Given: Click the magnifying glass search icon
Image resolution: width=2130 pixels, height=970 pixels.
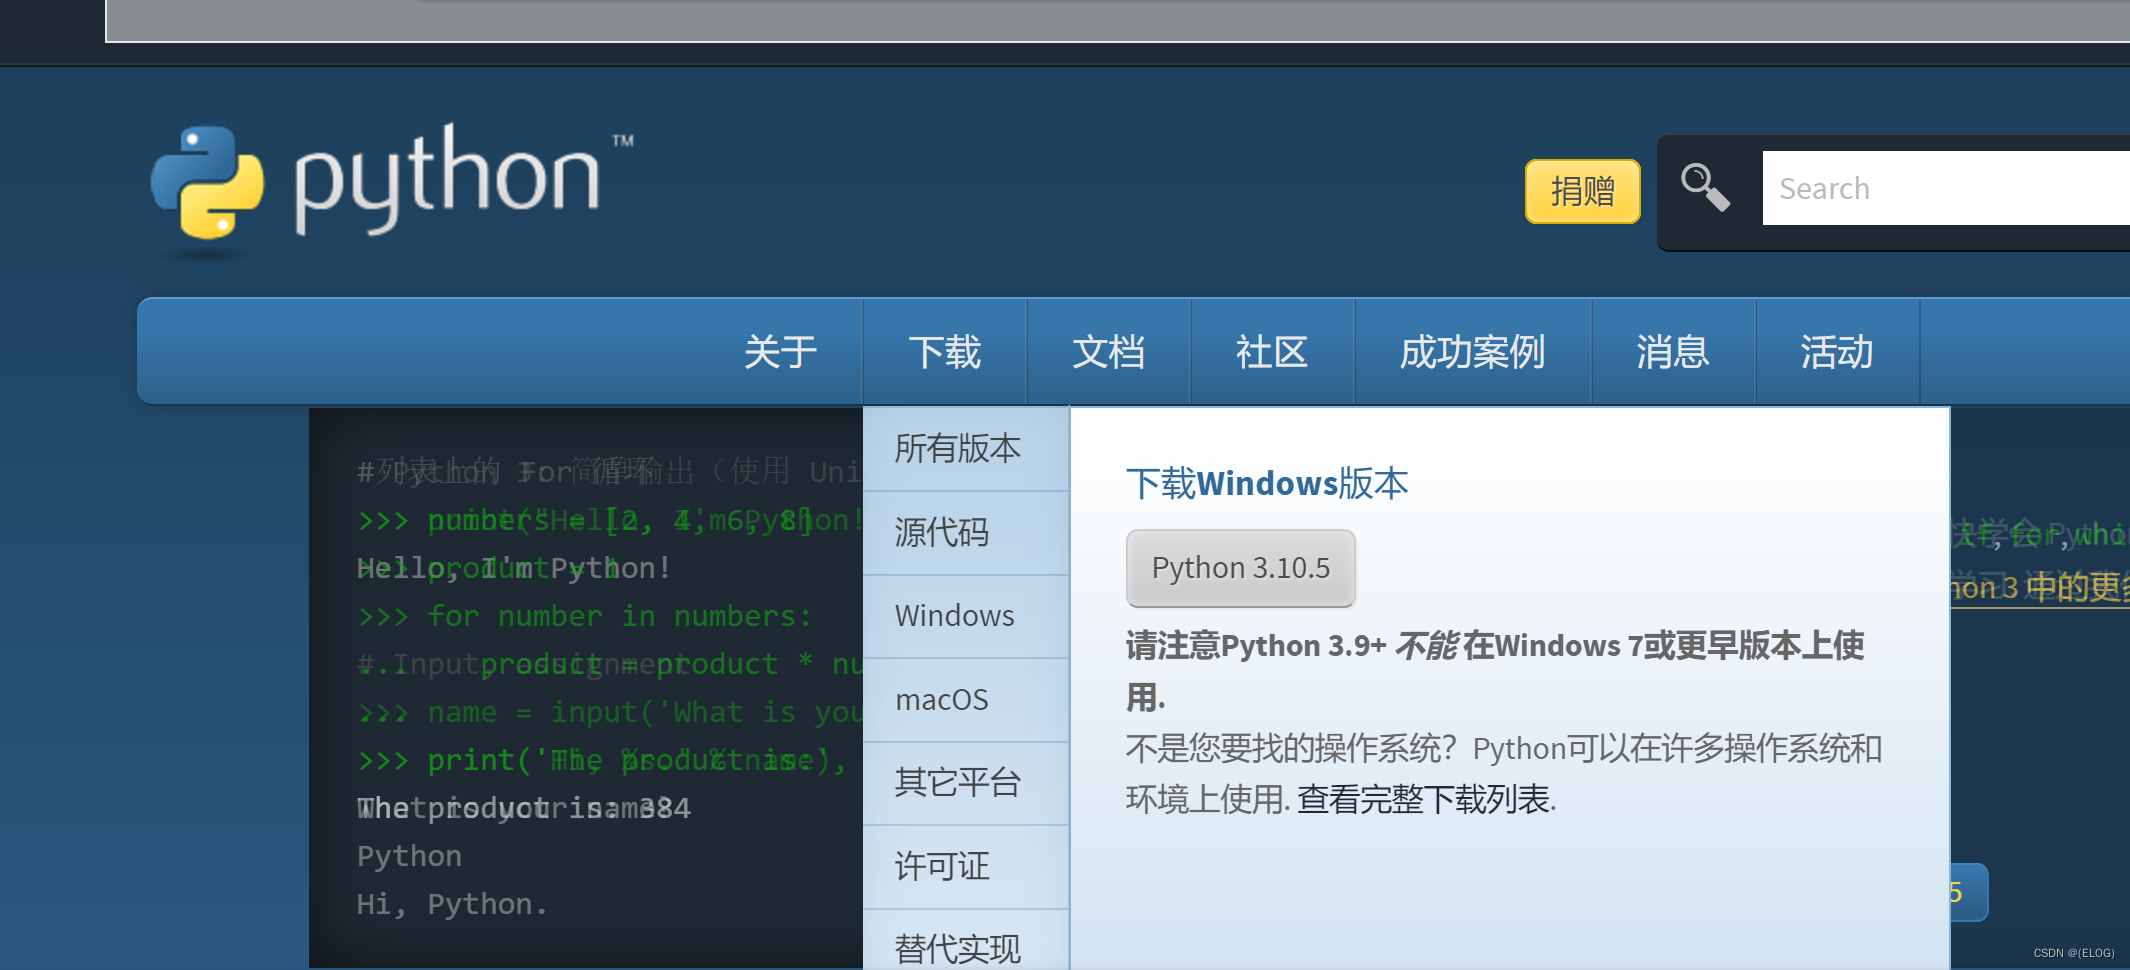Looking at the screenshot, I should click(x=1705, y=188).
